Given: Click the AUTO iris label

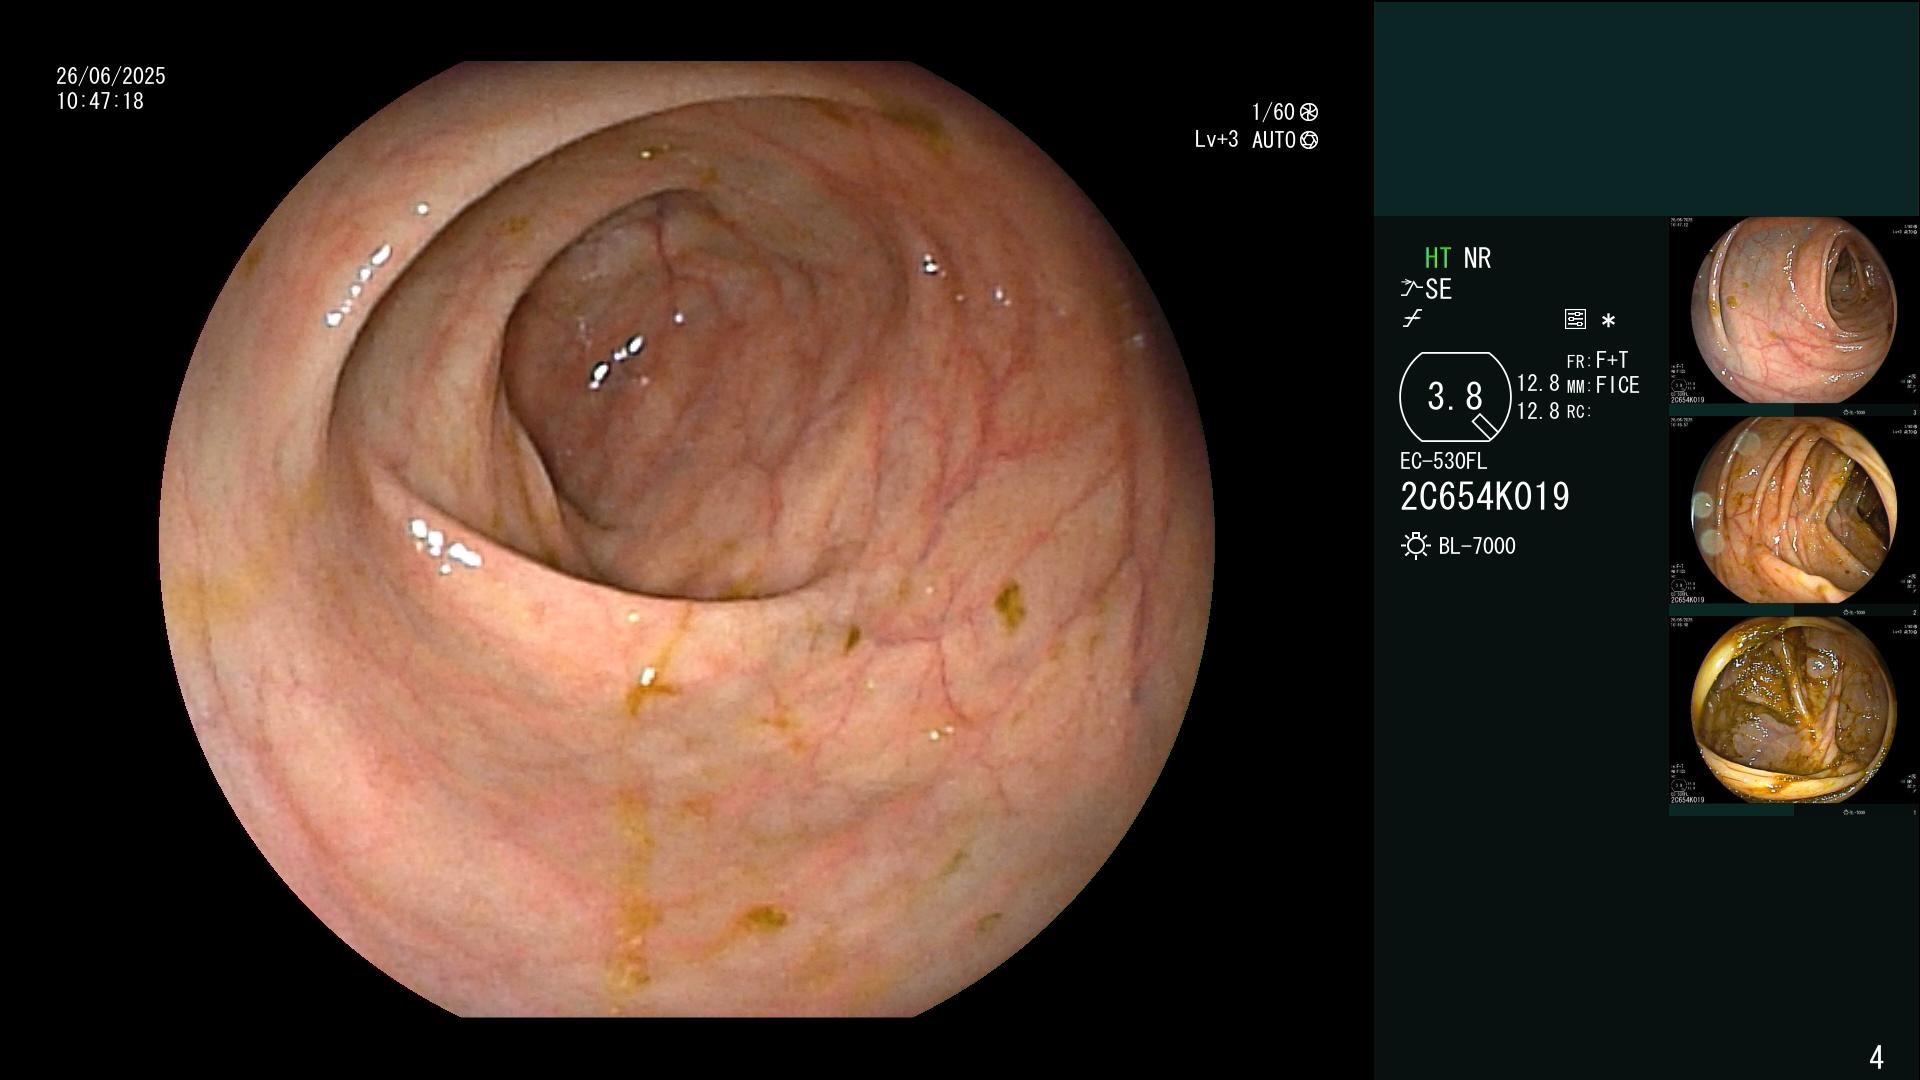Looking at the screenshot, I should [1274, 140].
